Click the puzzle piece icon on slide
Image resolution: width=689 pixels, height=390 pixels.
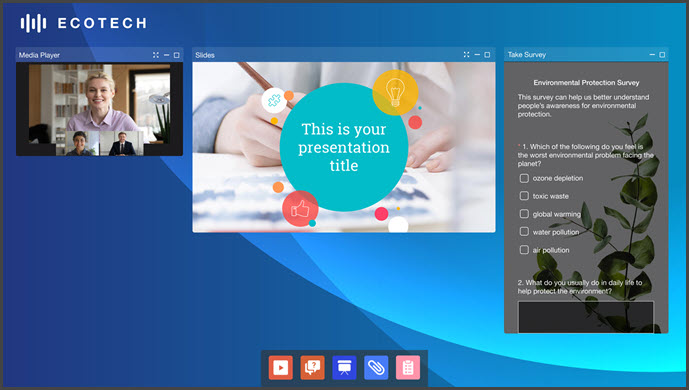coord(274,101)
